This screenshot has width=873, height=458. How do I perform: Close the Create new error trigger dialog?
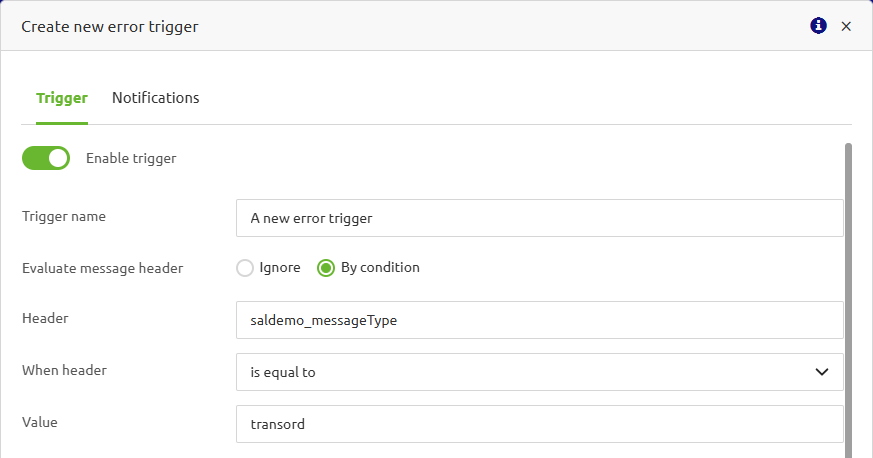click(846, 26)
